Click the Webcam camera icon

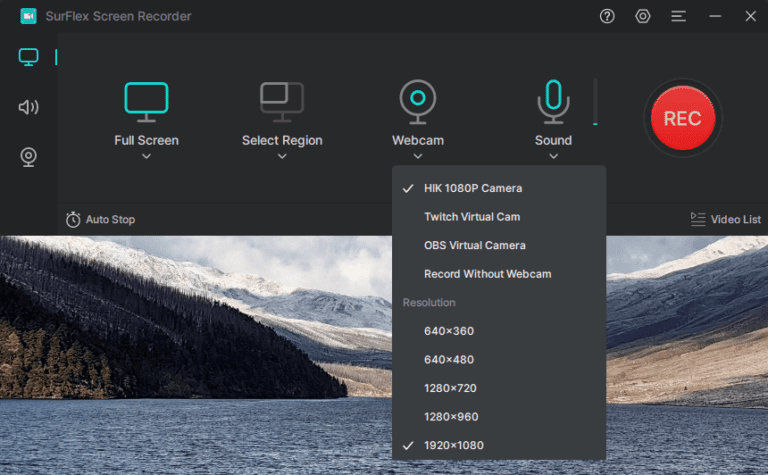coord(418,101)
